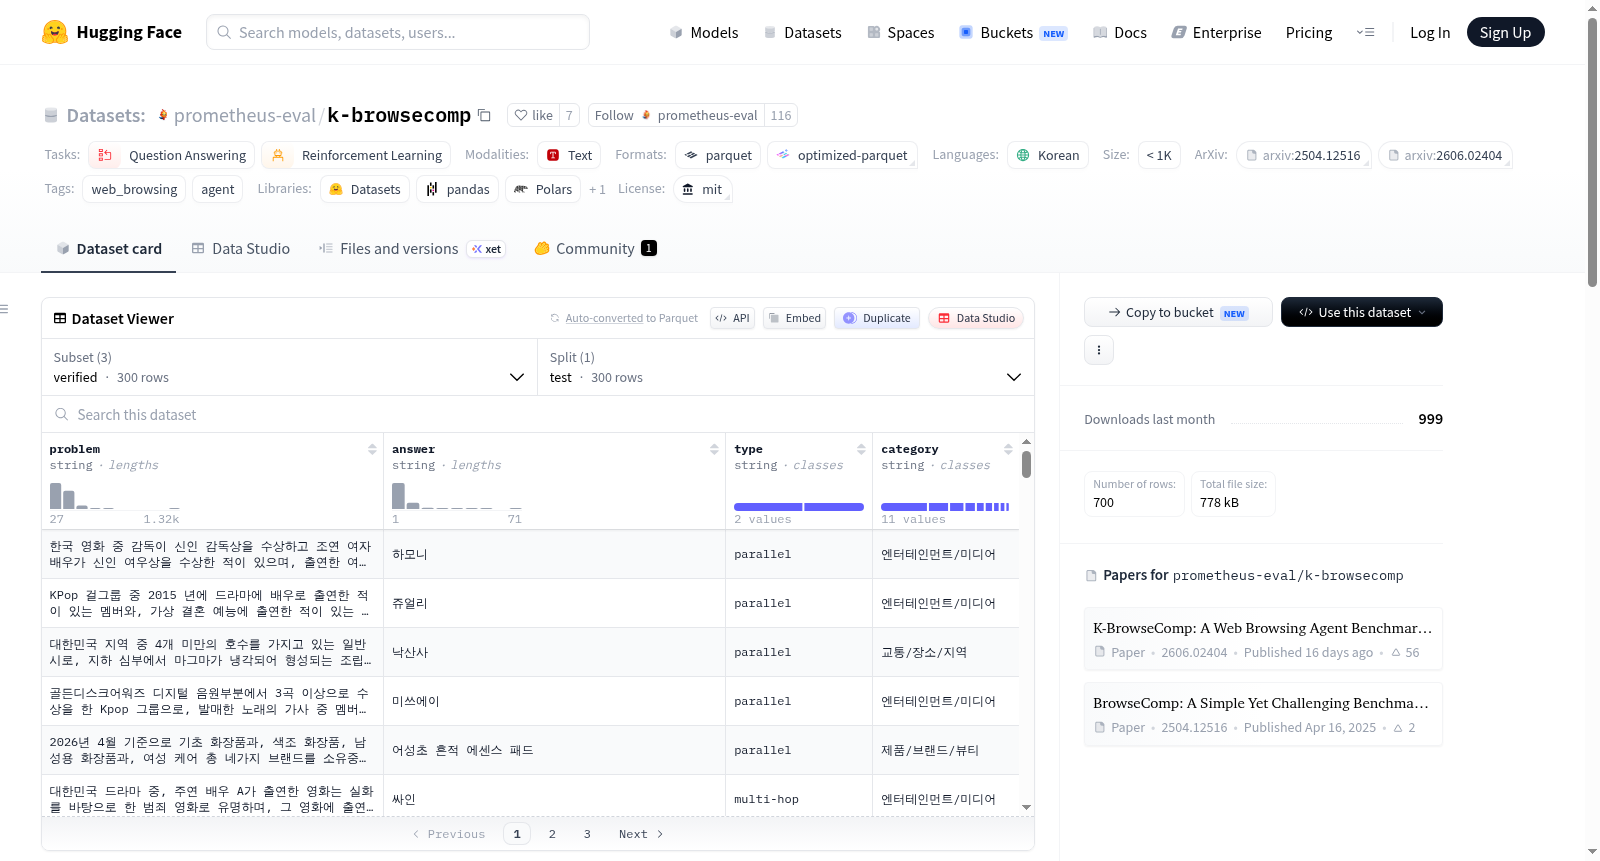This screenshot has width=1600, height=861.
Task: Select the Question Answering task tag
Action: point(171,155)
